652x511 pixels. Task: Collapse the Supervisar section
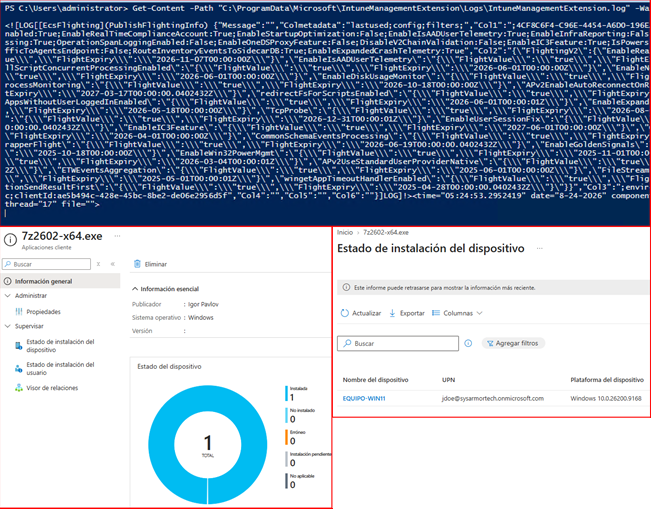tap(7, 326)
